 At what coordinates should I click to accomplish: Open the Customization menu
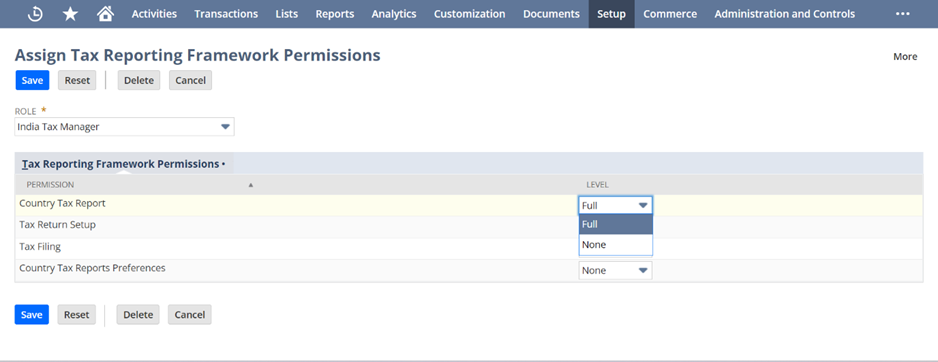pyautogui.click(x=470, y=14)
